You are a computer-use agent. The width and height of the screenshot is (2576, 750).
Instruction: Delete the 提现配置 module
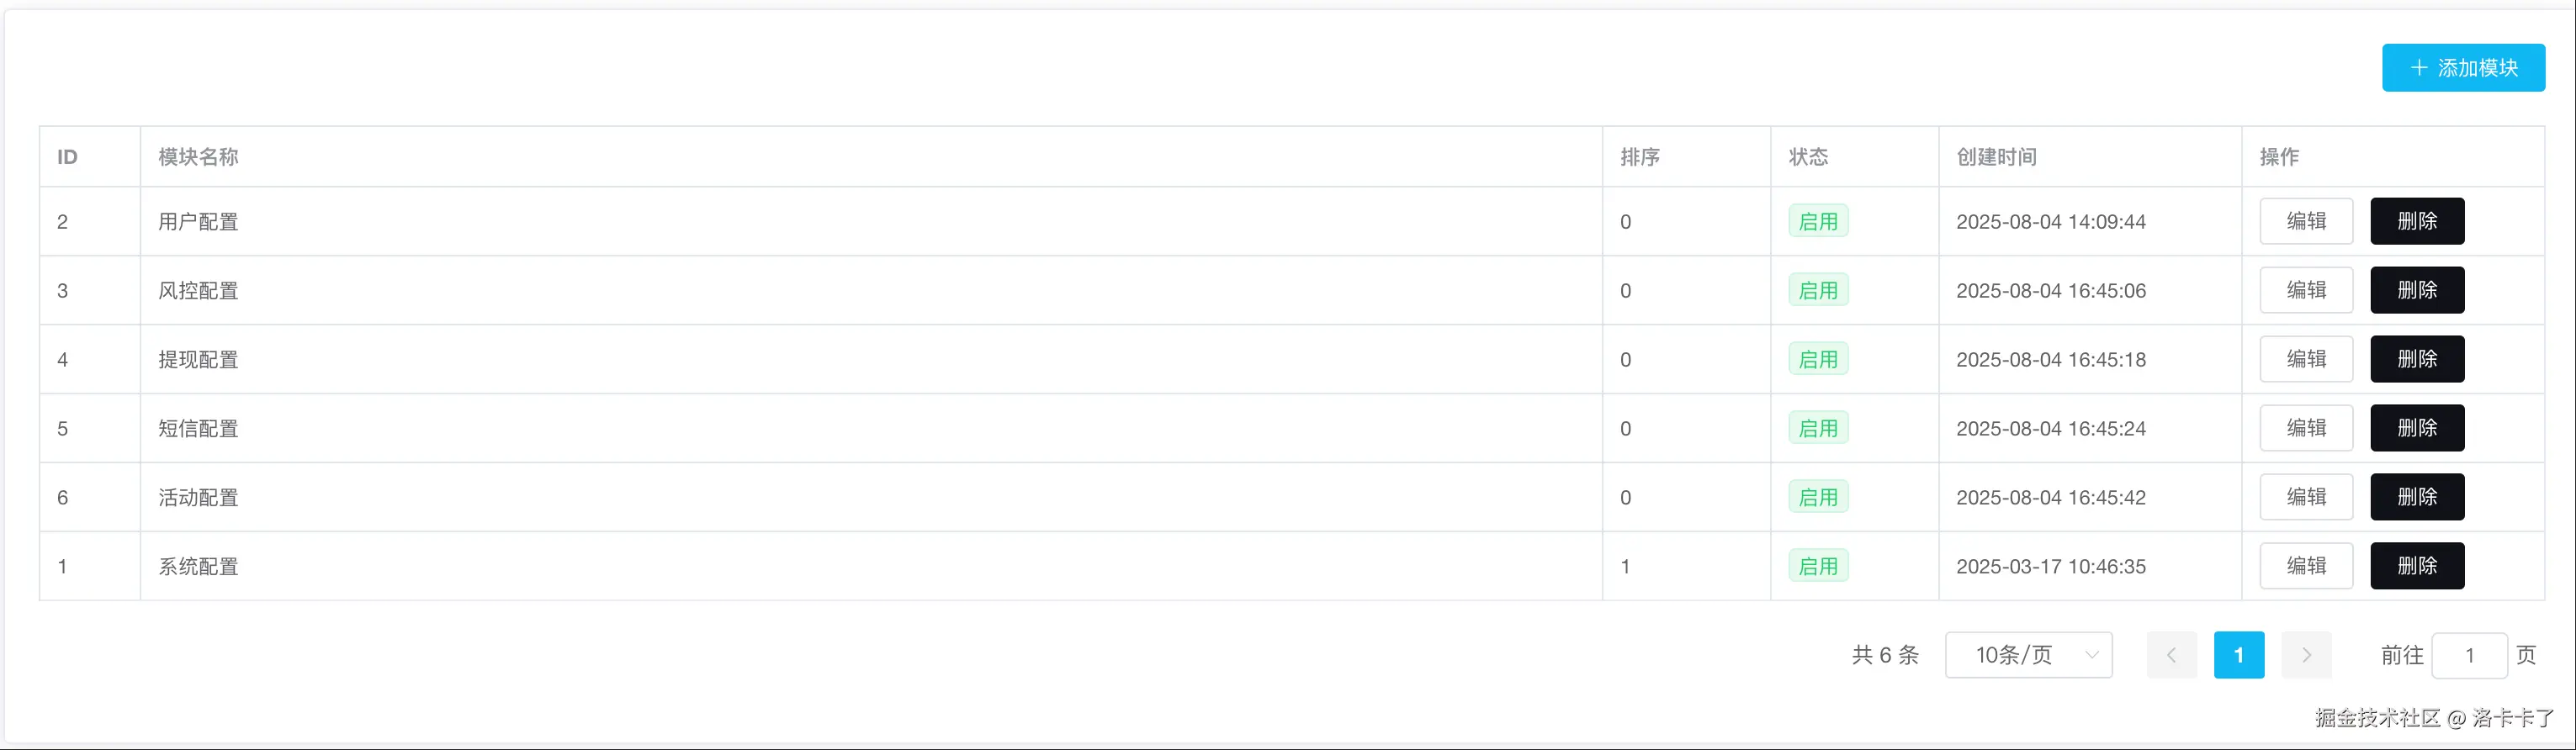(2416, 359)
